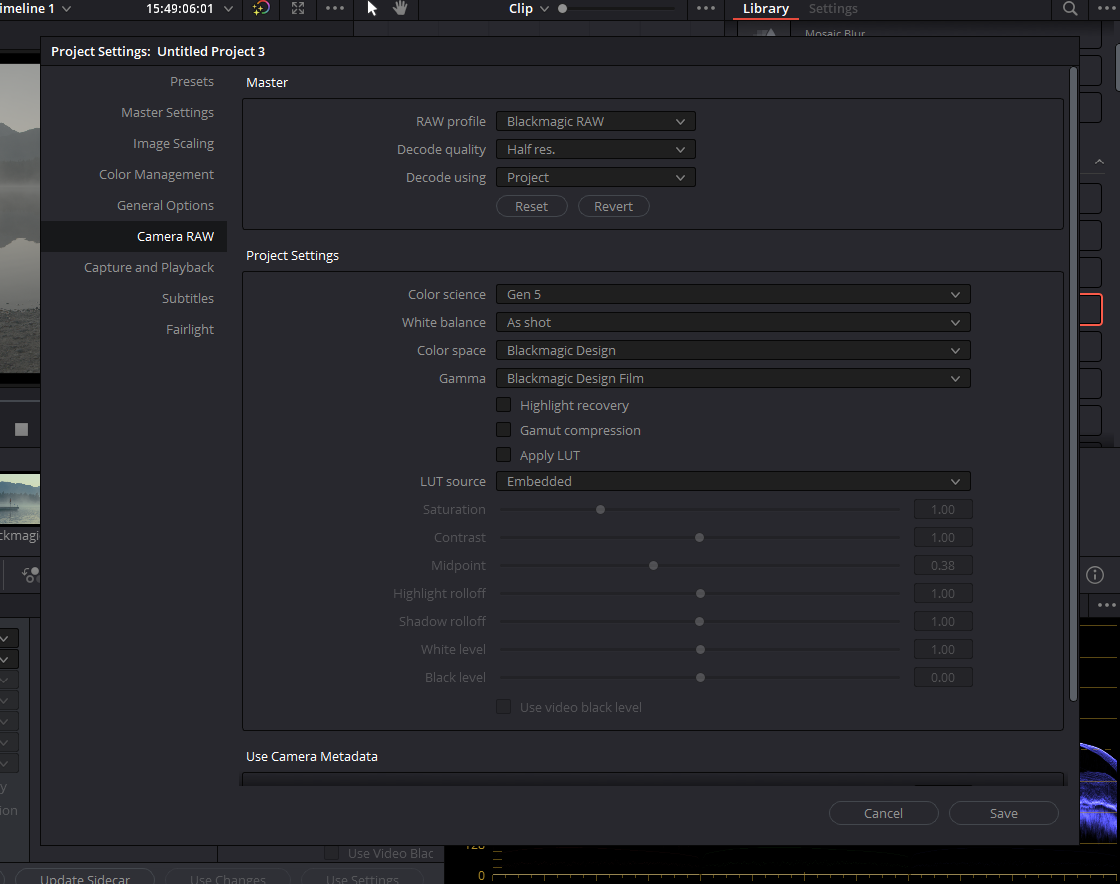Click the Reset button
The height and width of the screenshot is (884, 1120).
coord(531,206)
